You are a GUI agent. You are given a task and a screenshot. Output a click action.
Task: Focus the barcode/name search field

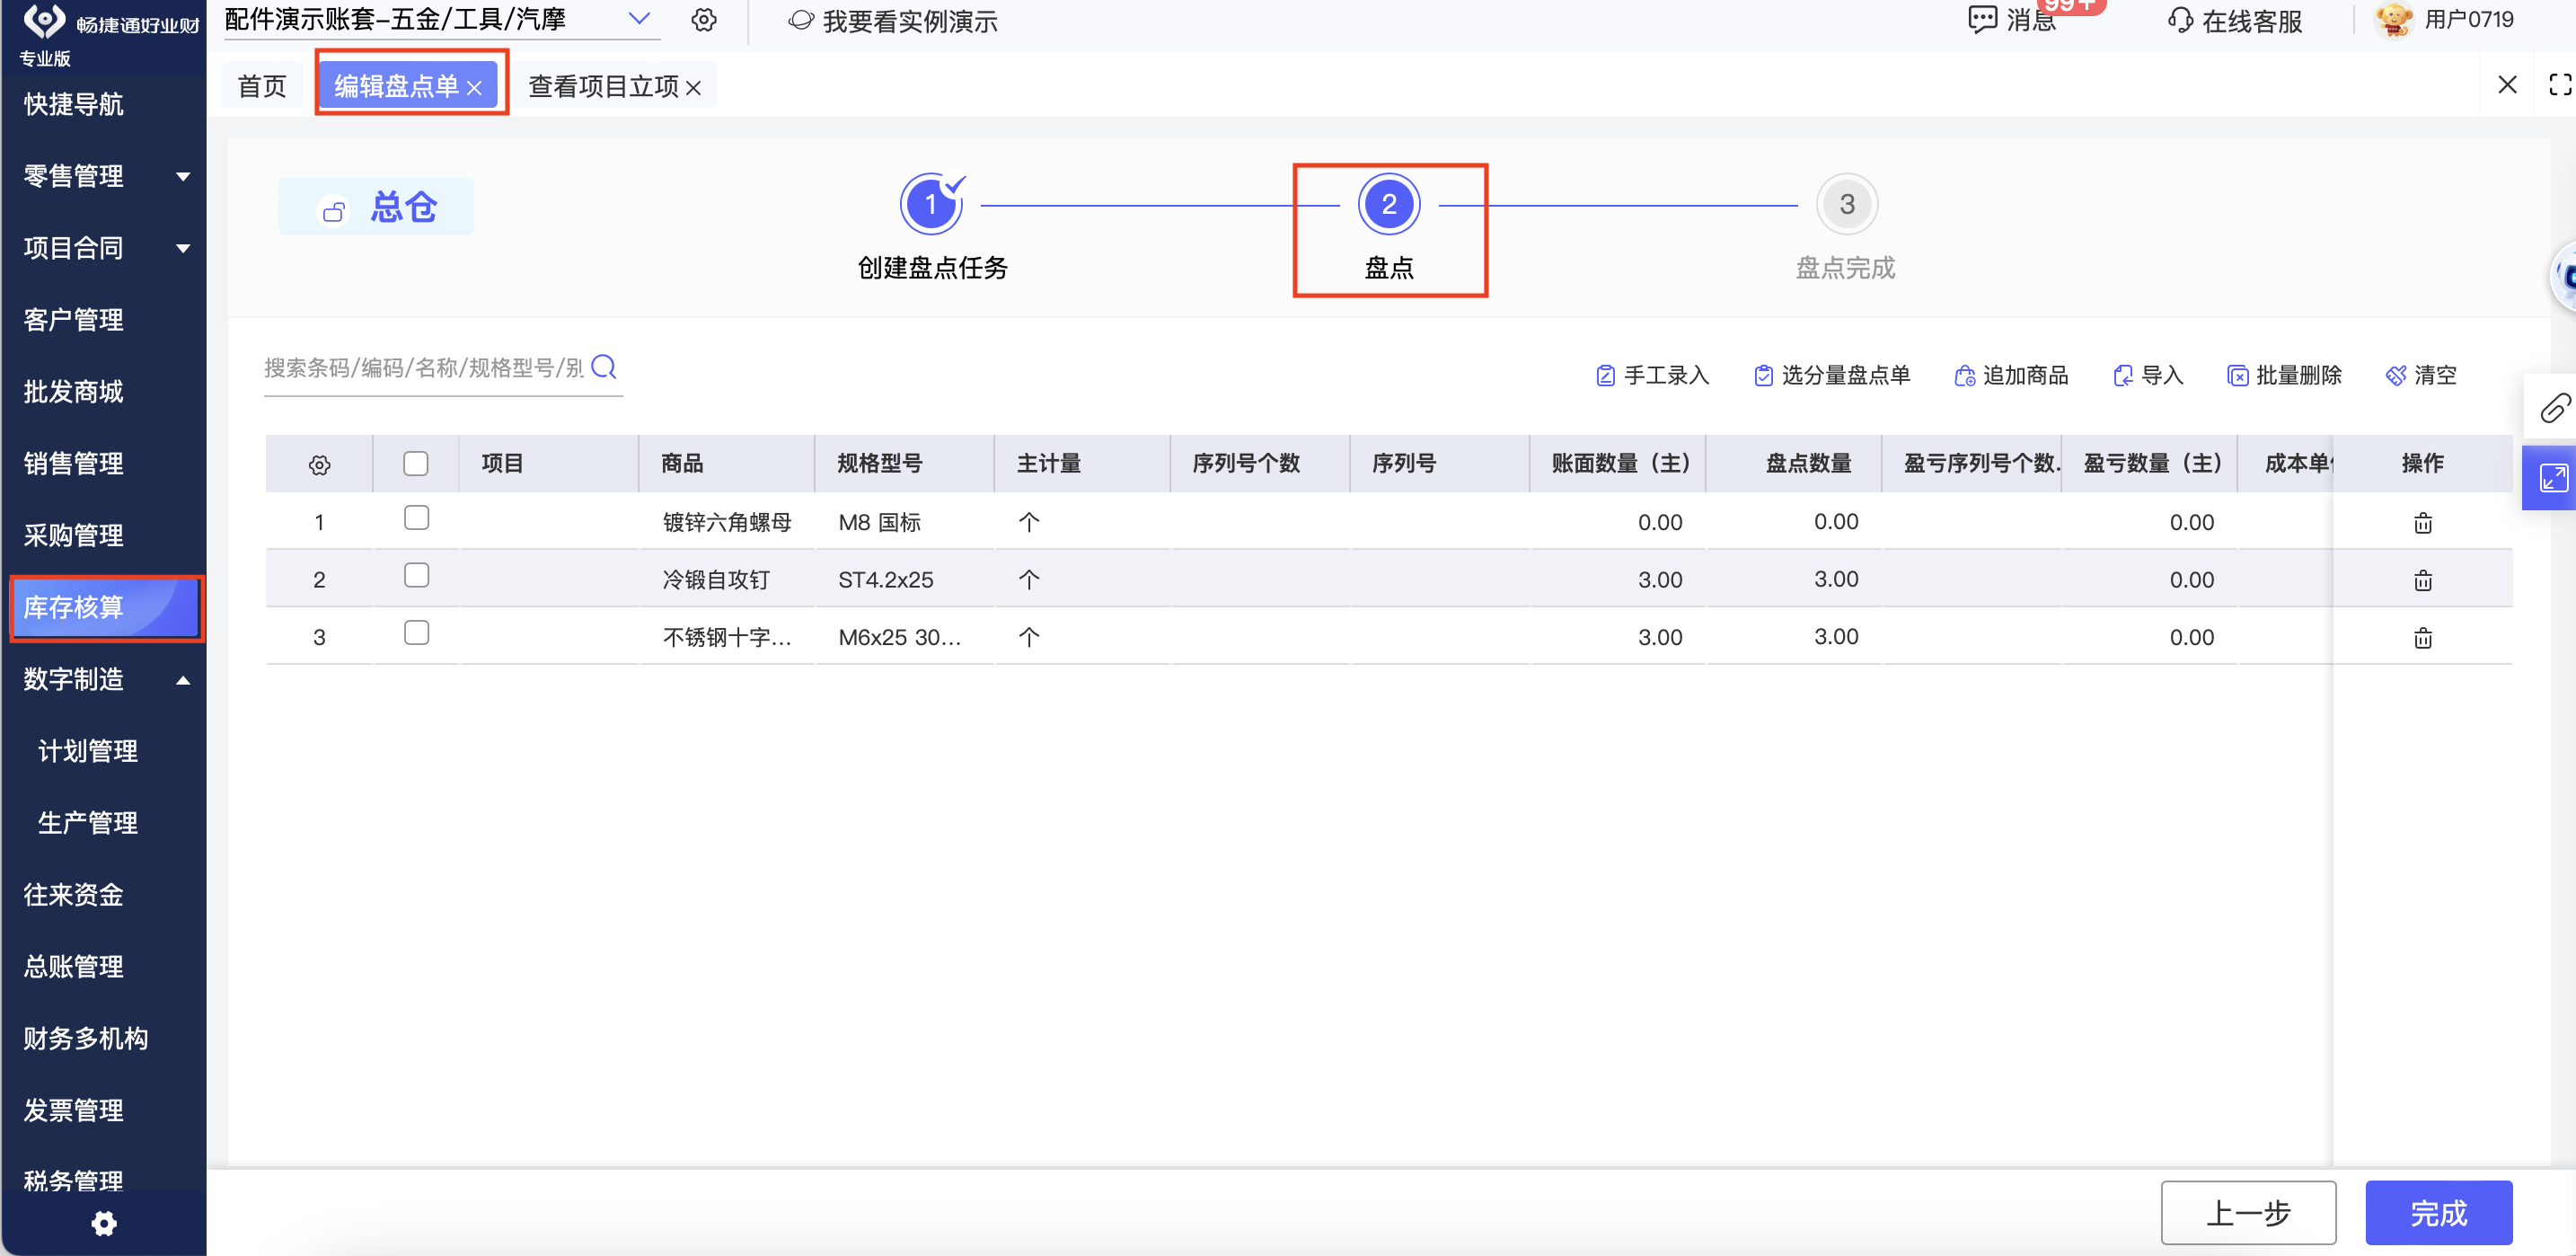click(424, 368)
